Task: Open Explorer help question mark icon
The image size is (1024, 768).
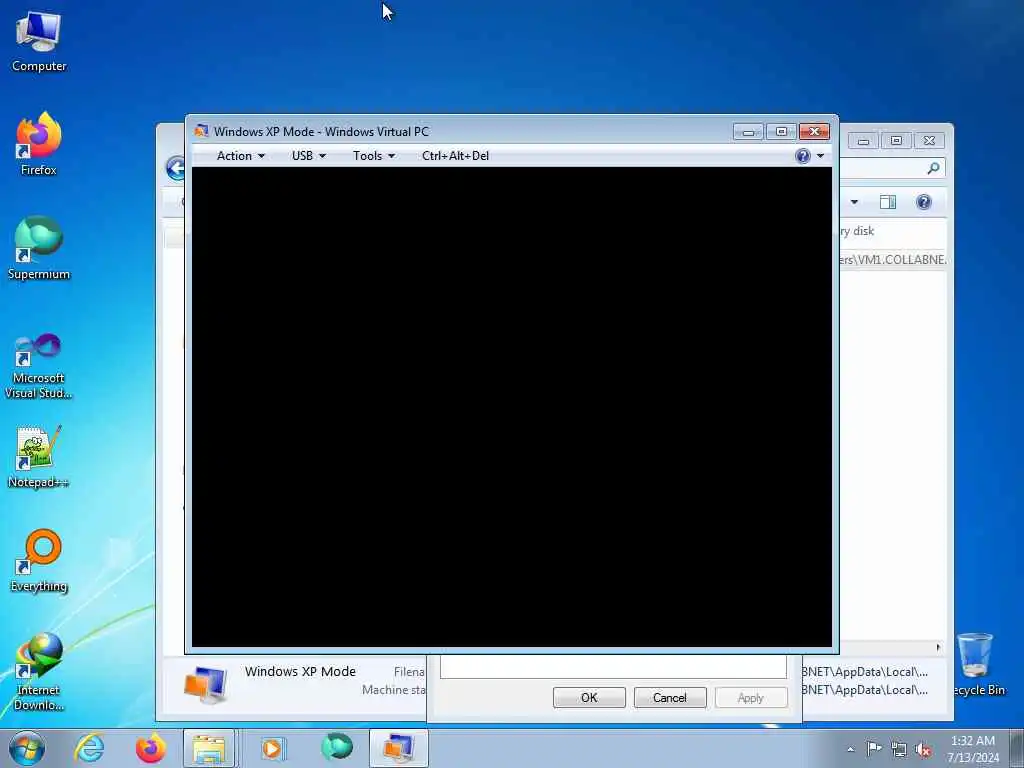Action: 923,202
